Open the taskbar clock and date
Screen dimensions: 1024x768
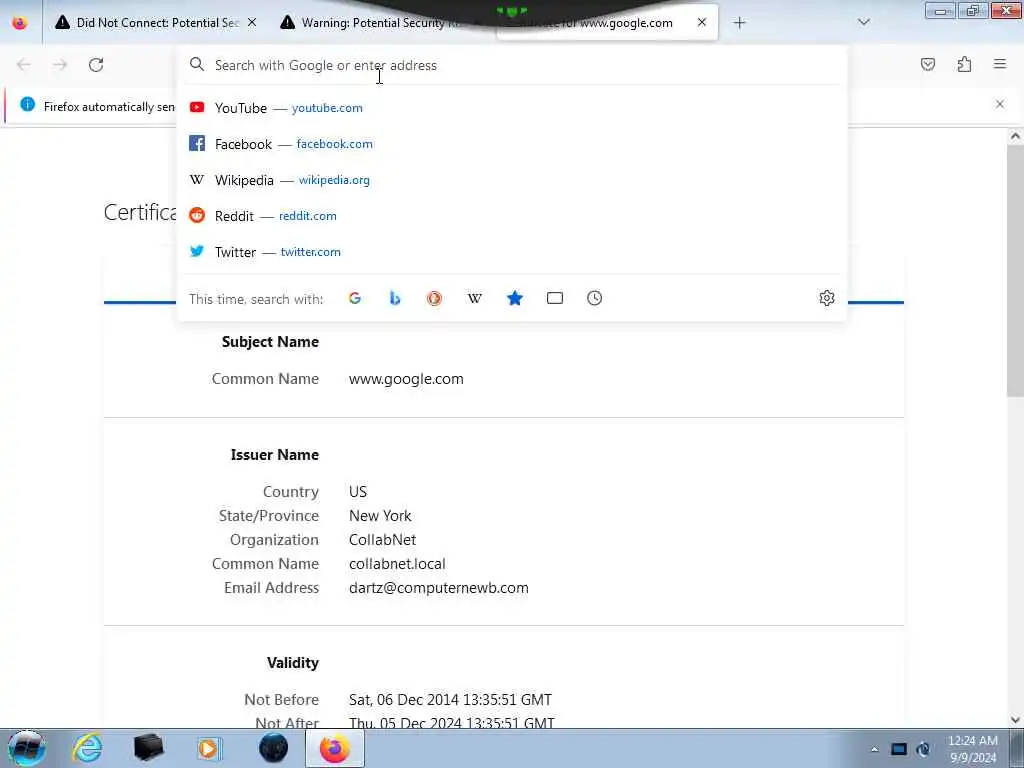click(972, 749)
